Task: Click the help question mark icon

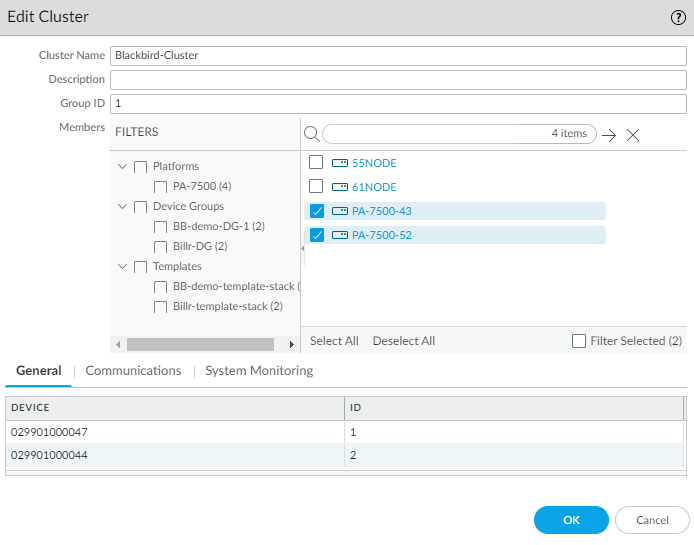Action: pyautogui.click(x=677, y=17)
